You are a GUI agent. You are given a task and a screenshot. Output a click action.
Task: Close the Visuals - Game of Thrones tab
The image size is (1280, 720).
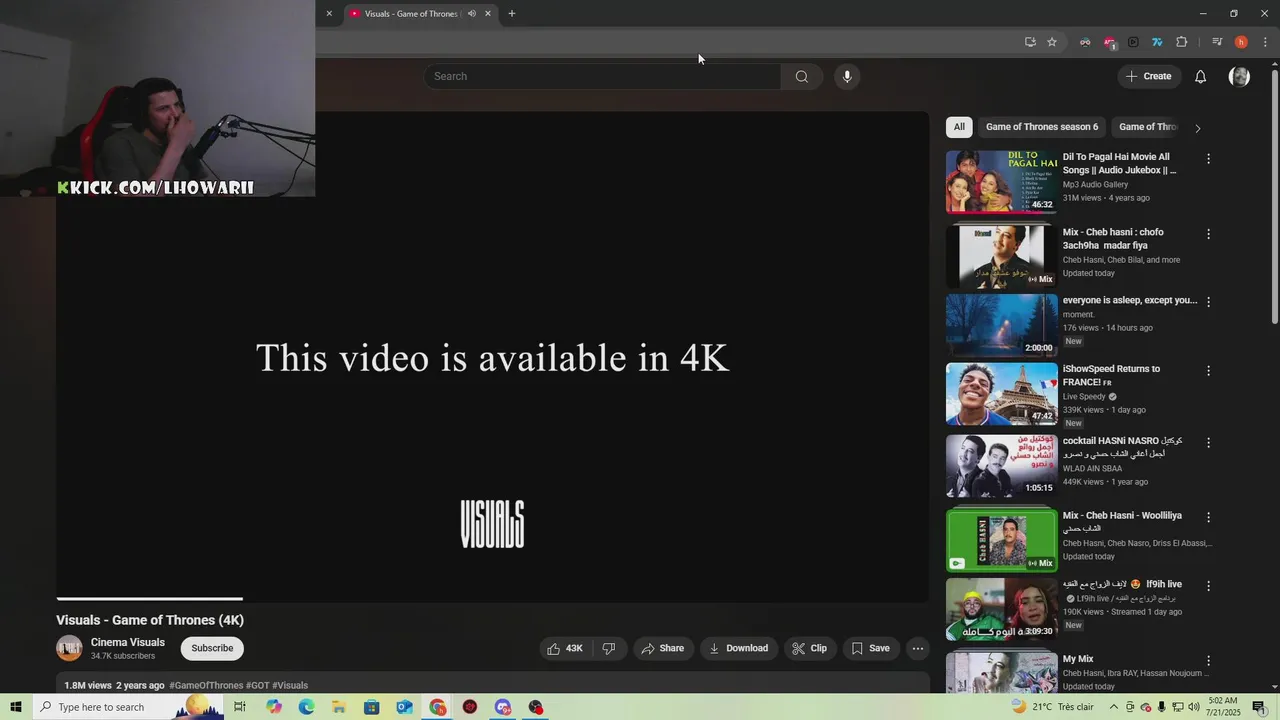(488, 14)
